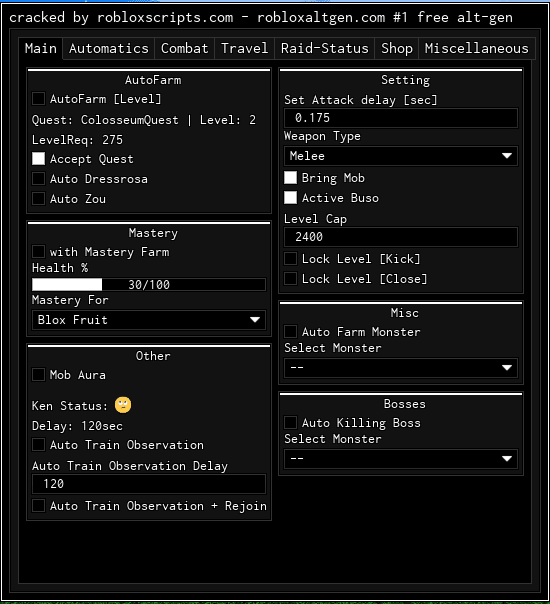The image size is (550, 604).
Task: Tick the Auto Killing Boss checkbox
Action: 290,423
